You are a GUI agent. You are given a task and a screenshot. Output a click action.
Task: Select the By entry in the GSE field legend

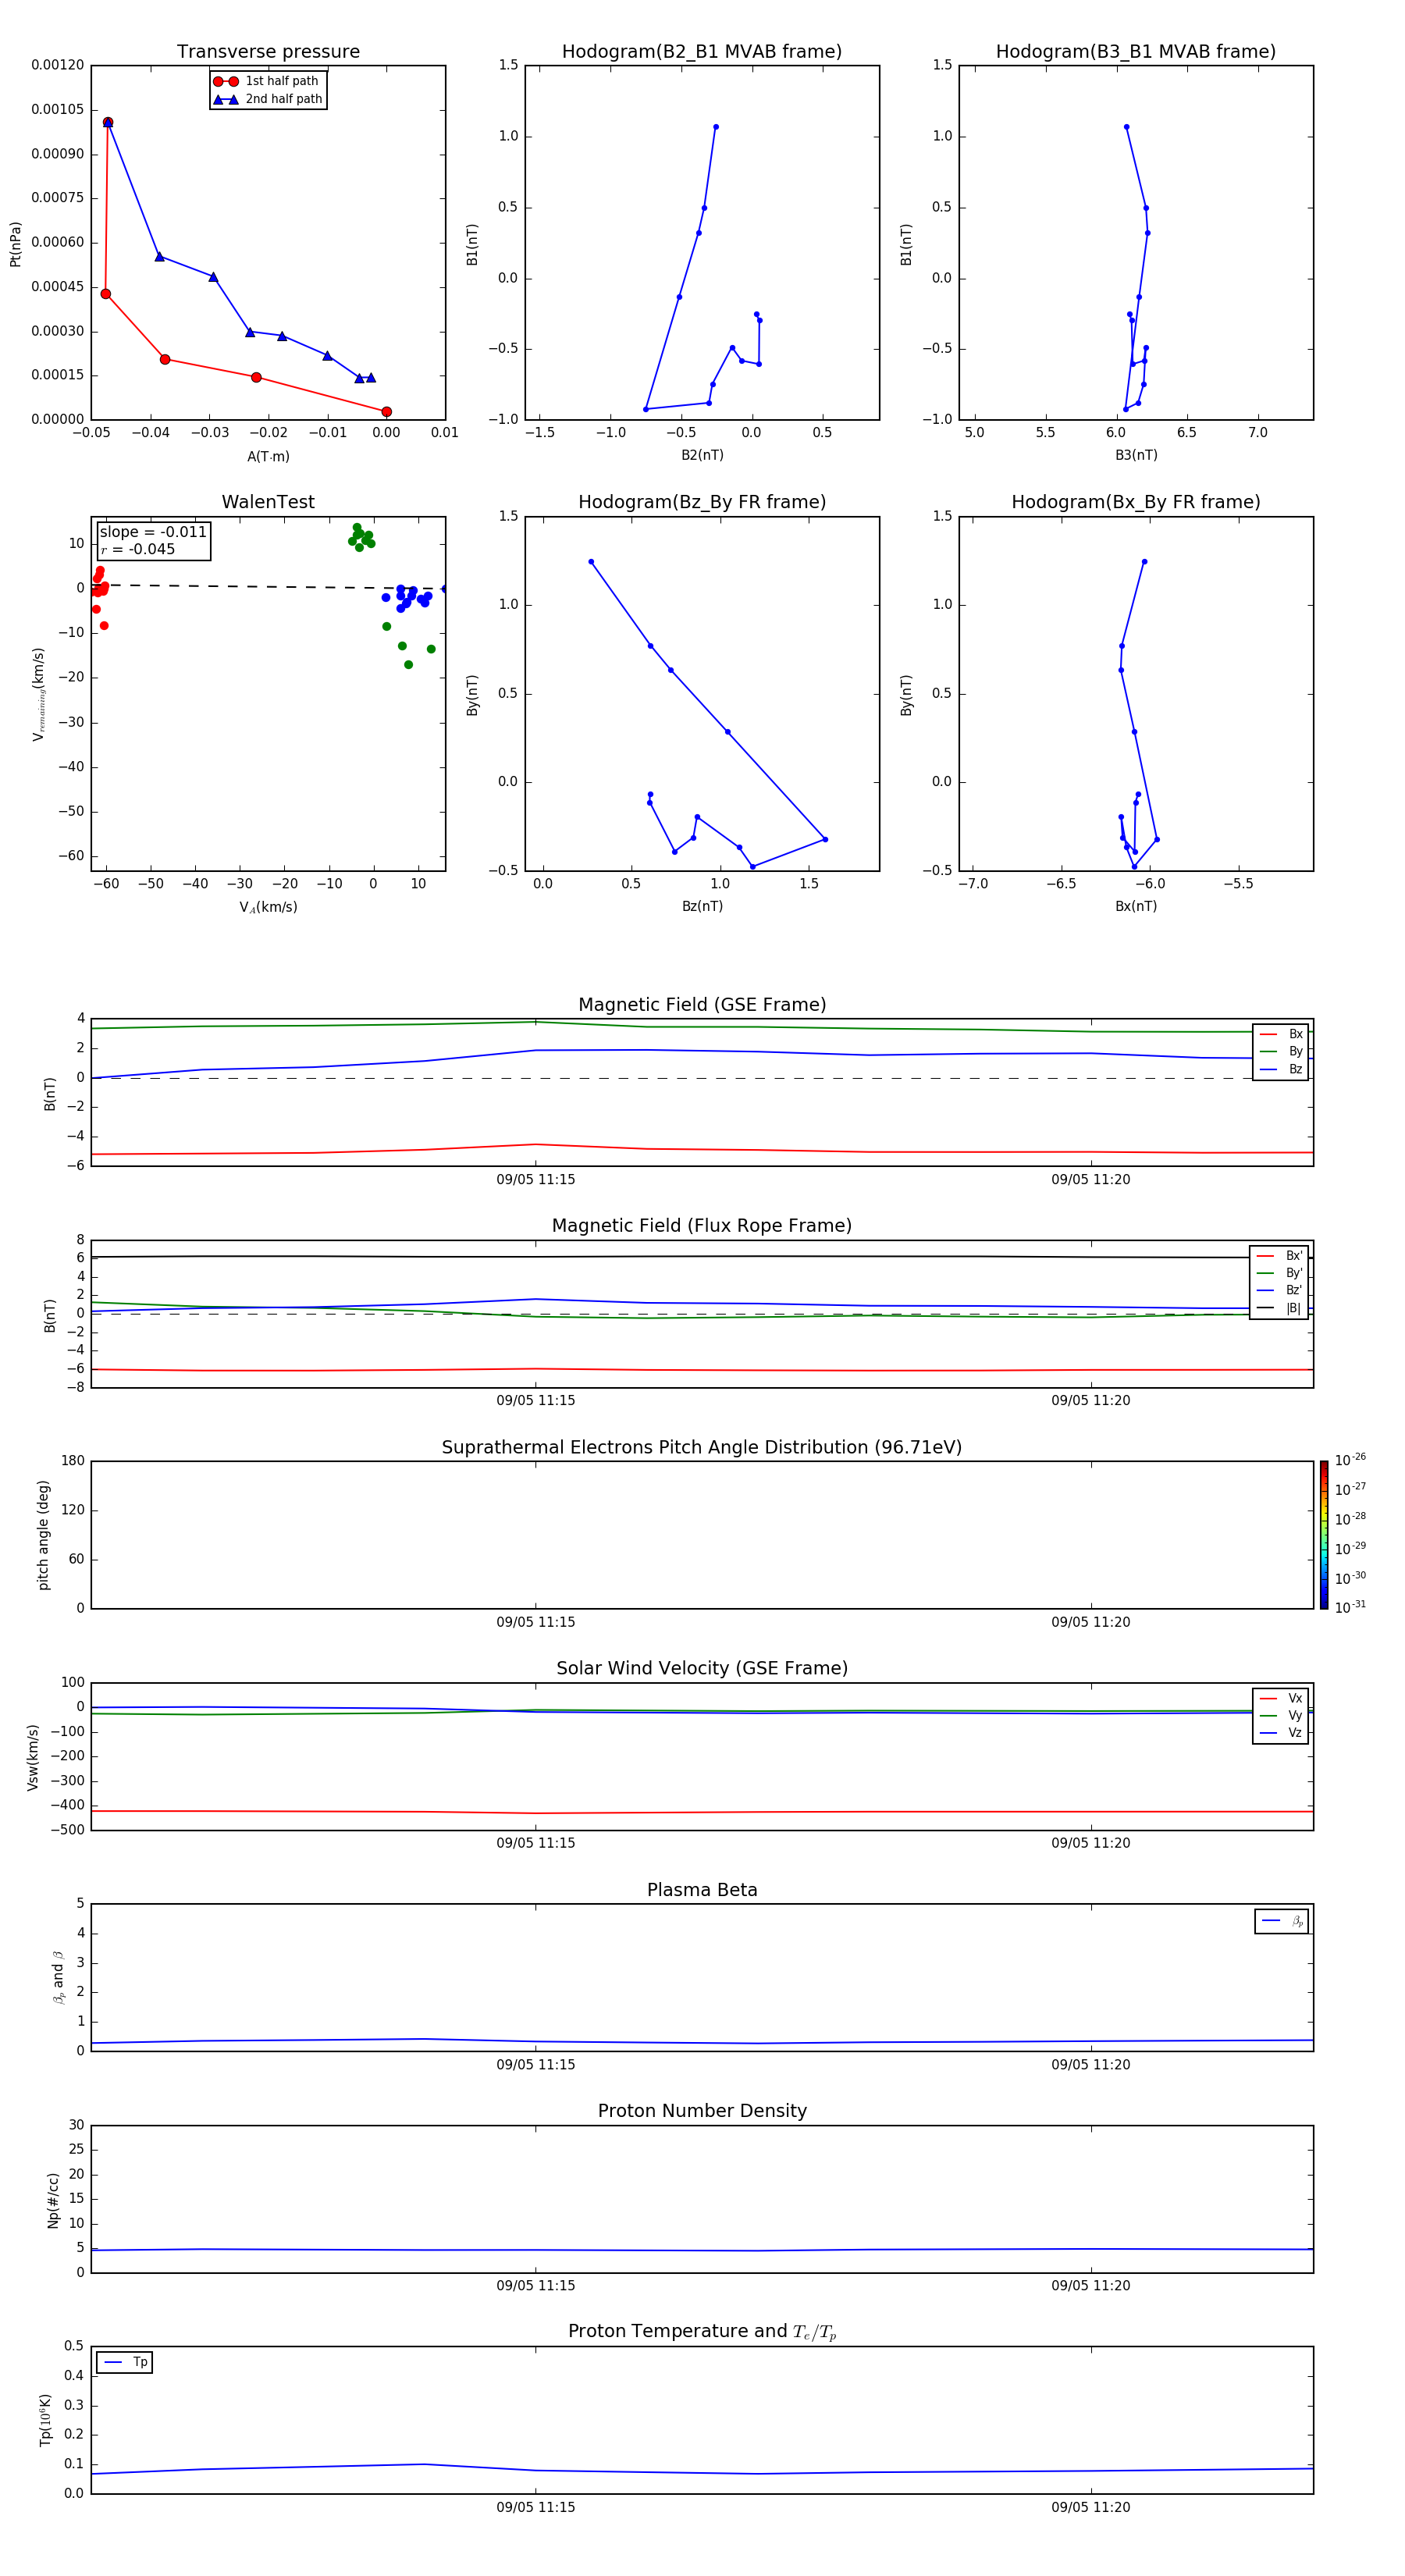(1281, 1051)
